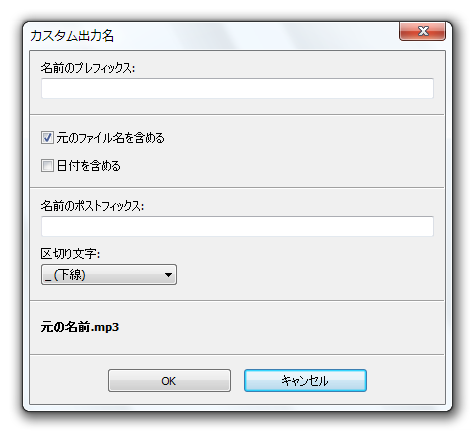This screenshot has width=475, height=436.
Task: Click the 区切り文字: label
Action: pyautogui.click(x=70, y=254)
